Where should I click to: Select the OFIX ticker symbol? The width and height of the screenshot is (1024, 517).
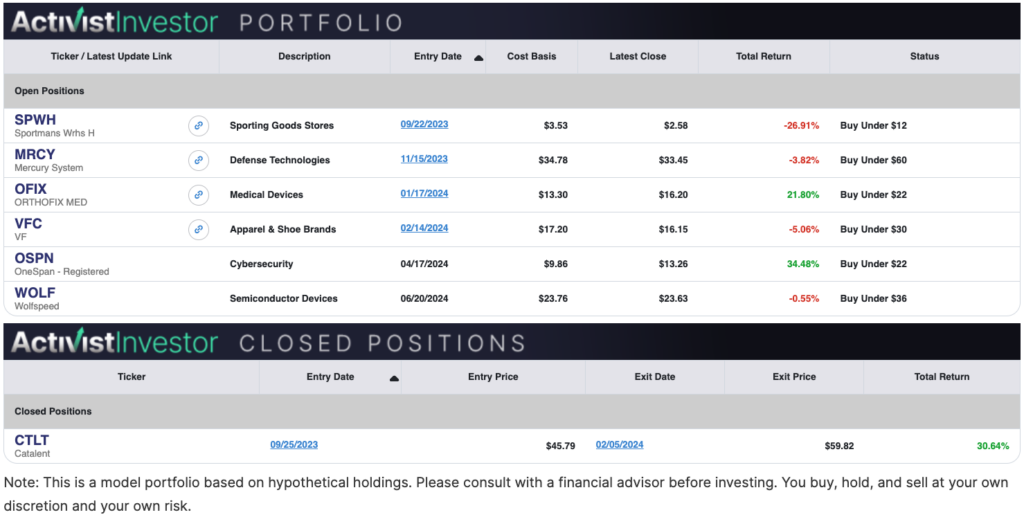pos(31,189)
